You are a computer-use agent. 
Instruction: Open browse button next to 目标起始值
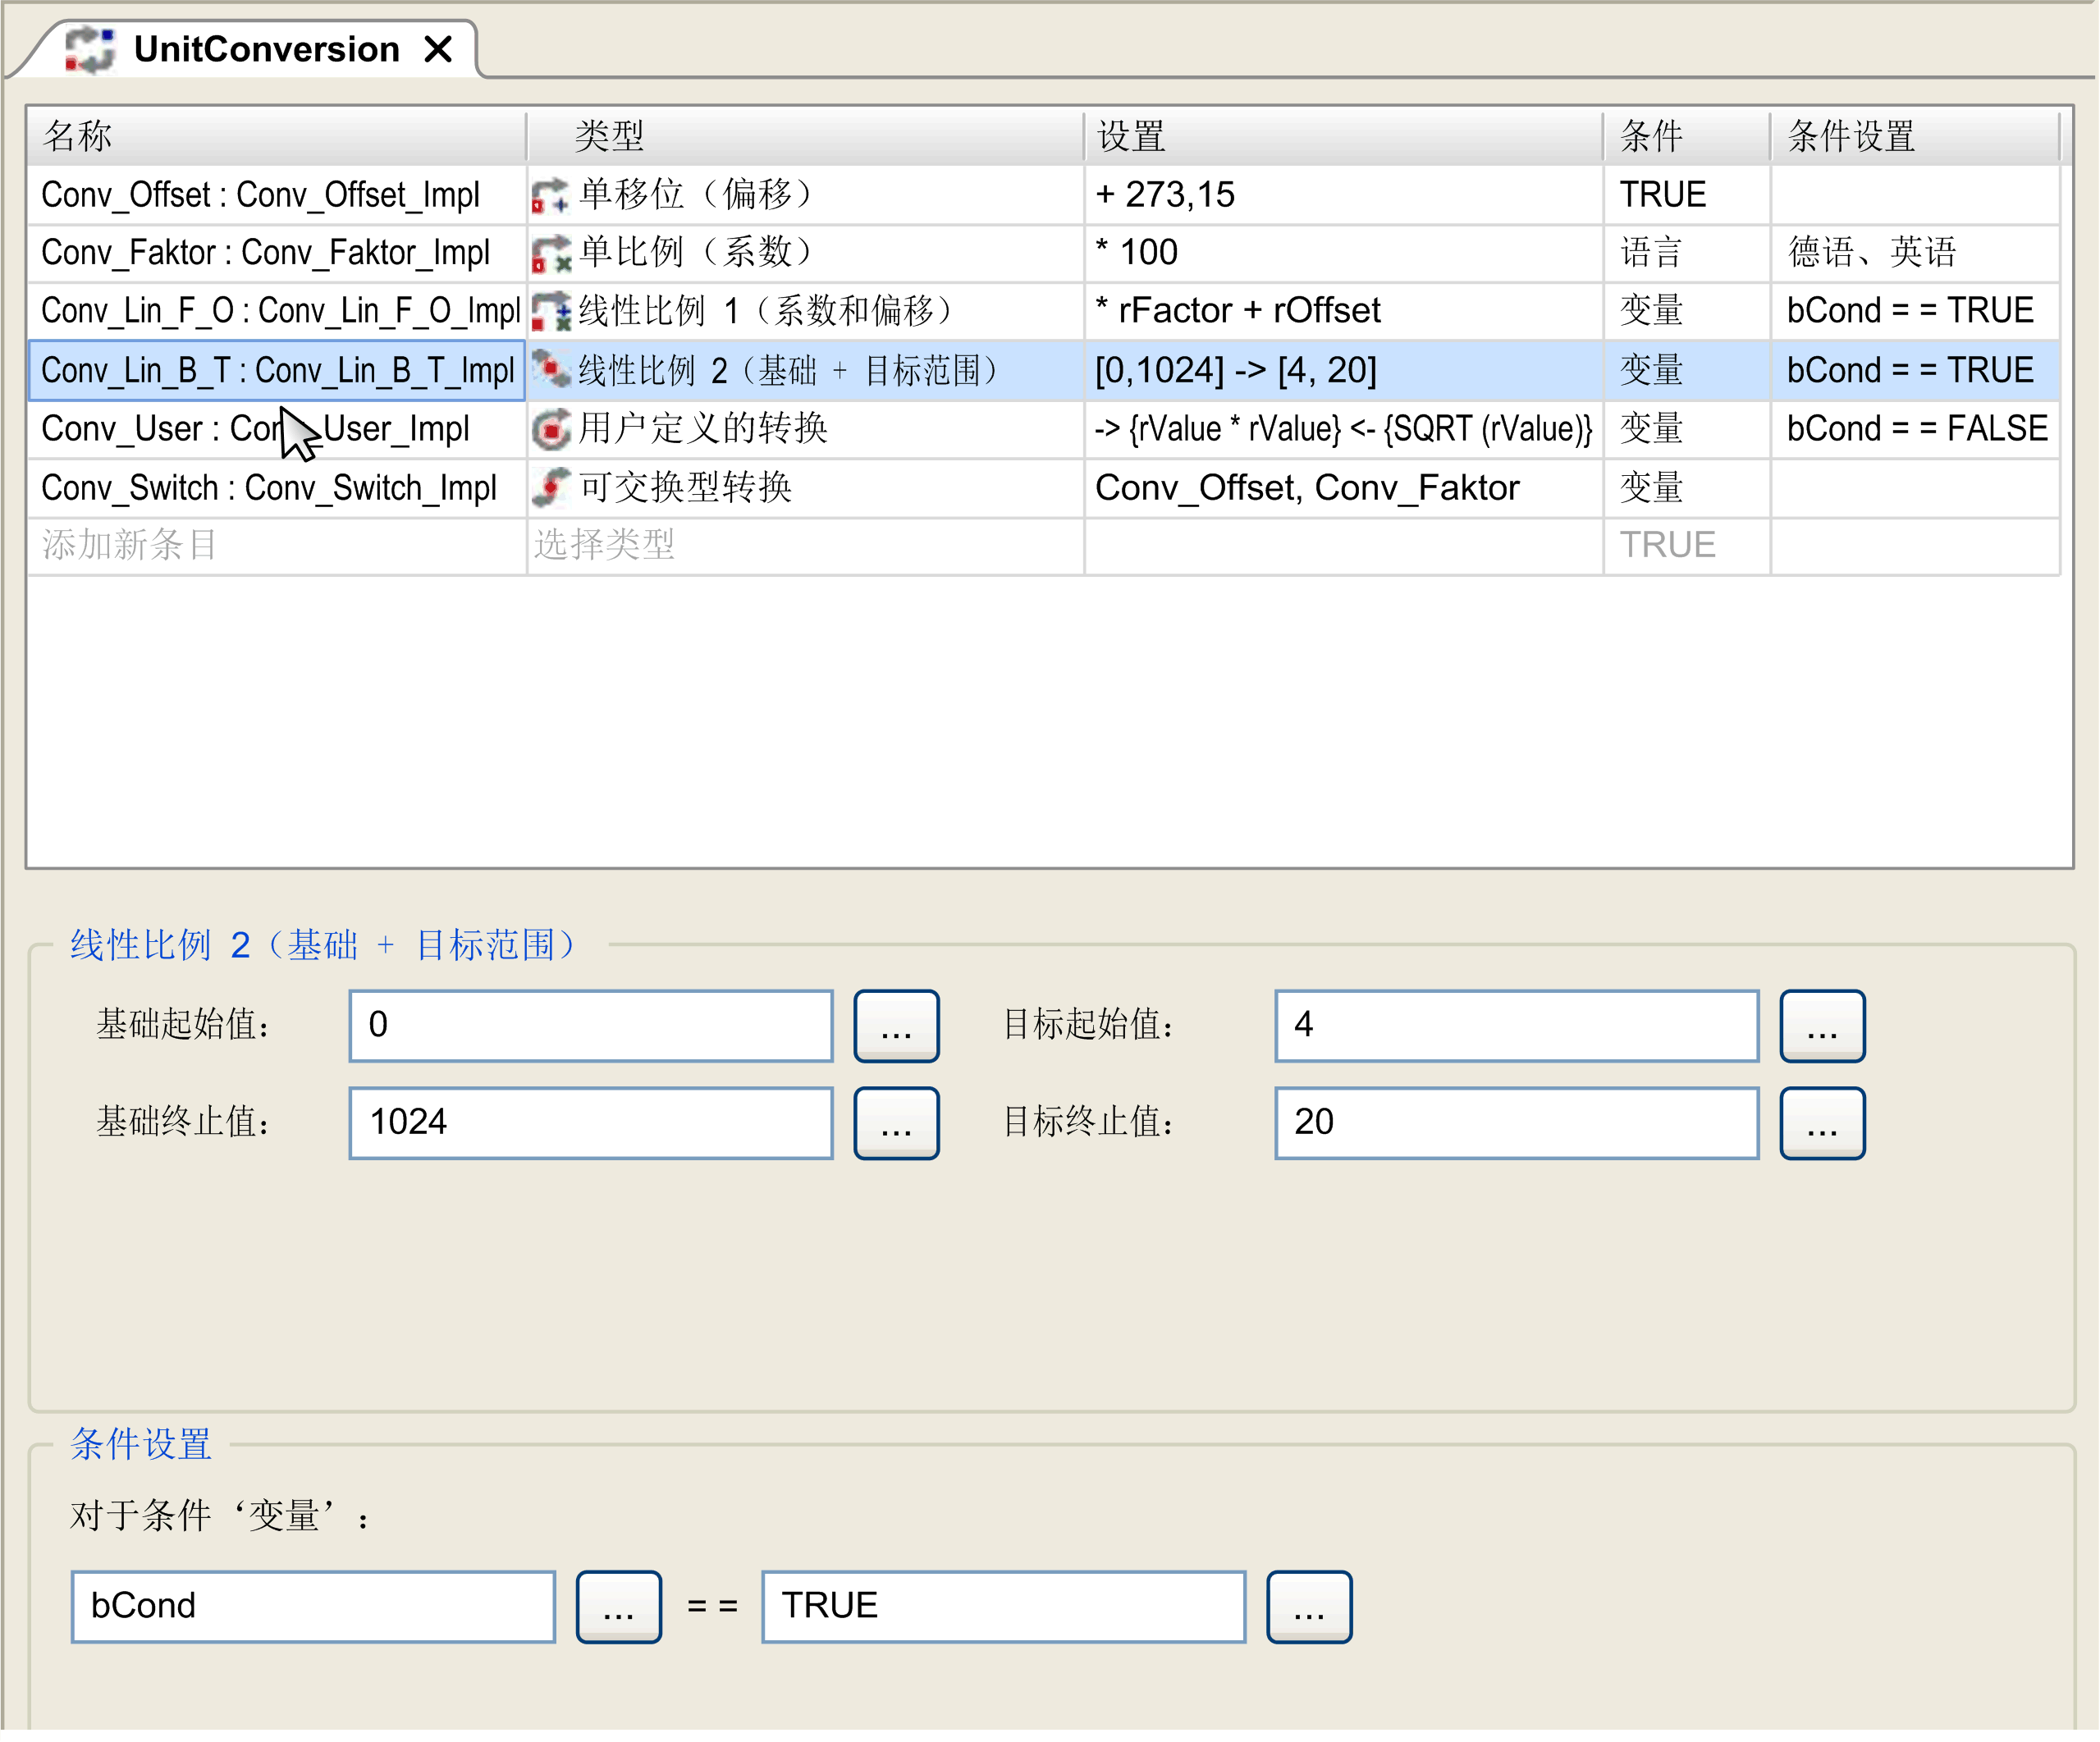1822,1026
